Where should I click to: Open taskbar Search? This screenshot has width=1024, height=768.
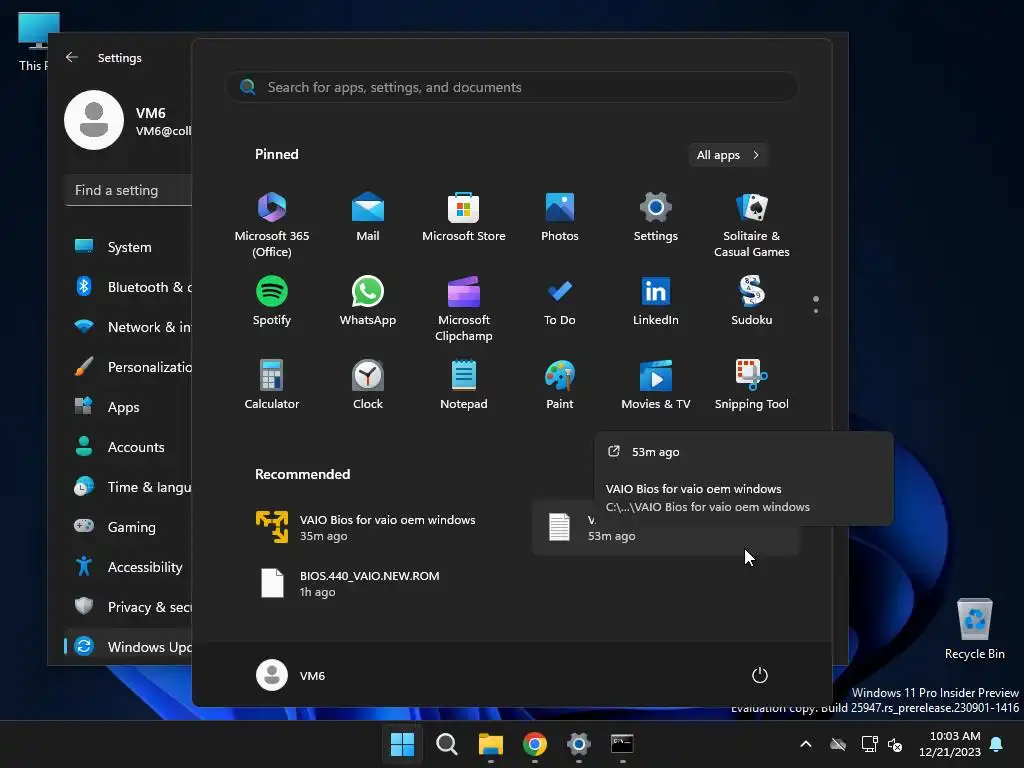pyautogui.click(x=447, y=744)
